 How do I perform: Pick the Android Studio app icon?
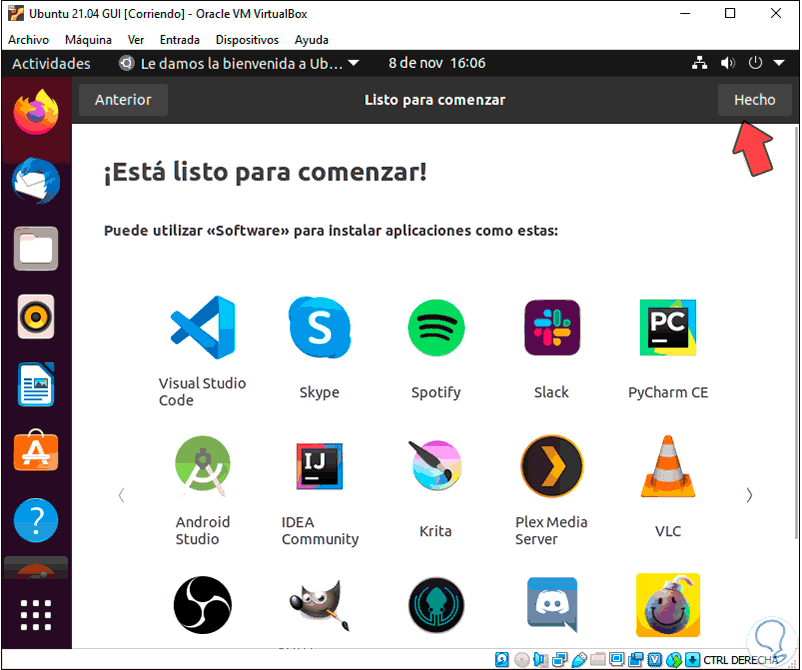pyautogui.click(x=203, y=466)
